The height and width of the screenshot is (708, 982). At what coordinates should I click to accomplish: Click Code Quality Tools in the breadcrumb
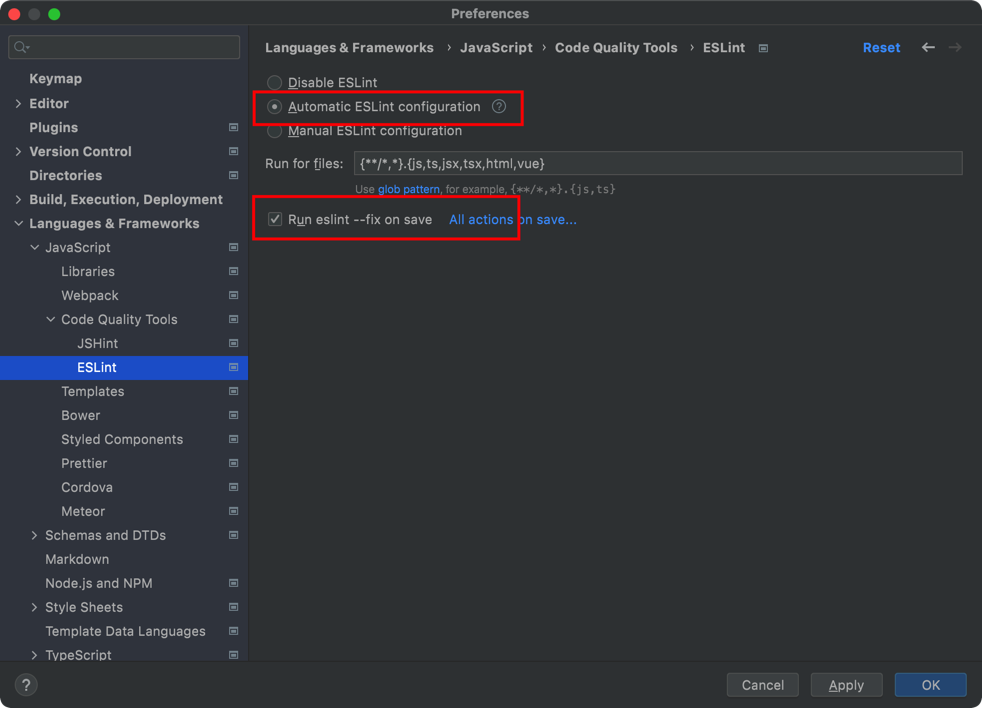click(x=616, y=48)
